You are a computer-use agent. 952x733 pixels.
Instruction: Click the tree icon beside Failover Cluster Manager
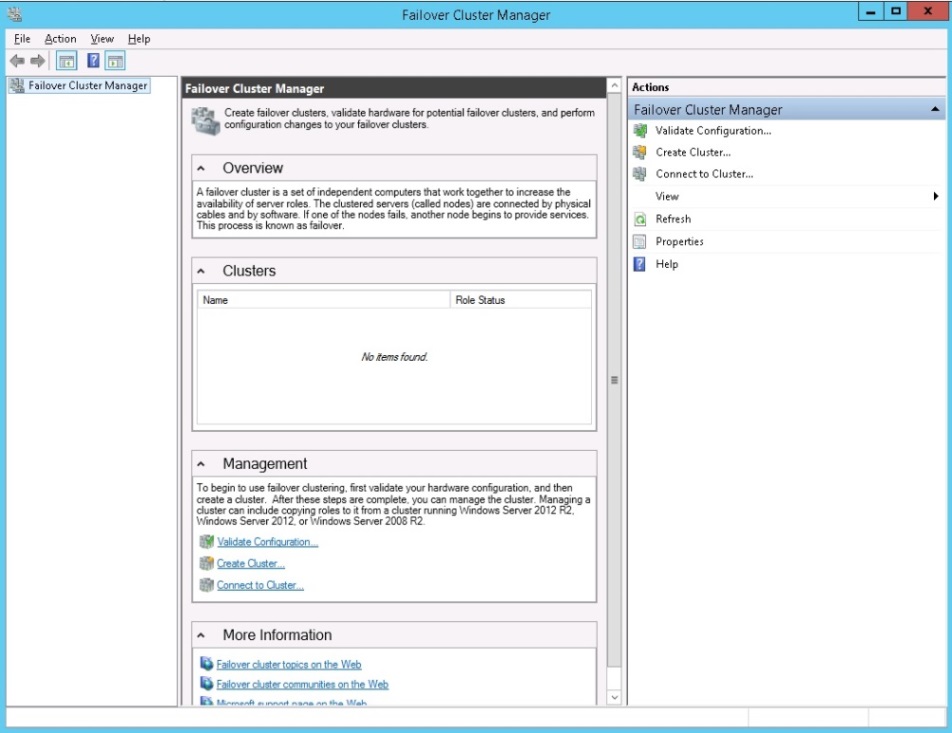[x=17, y=86]
